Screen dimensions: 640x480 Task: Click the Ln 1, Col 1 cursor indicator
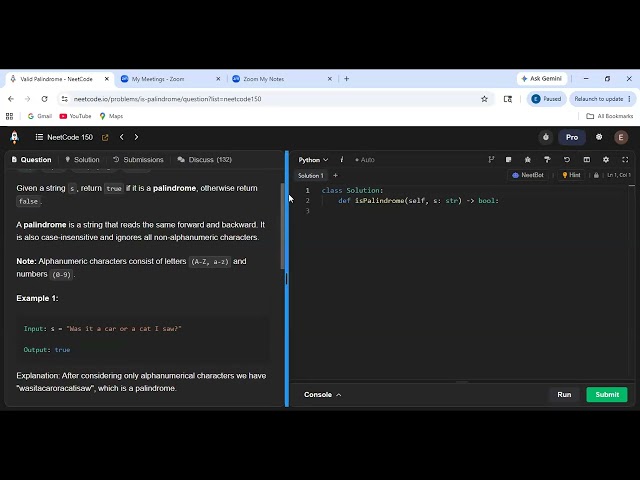point(619,175)
